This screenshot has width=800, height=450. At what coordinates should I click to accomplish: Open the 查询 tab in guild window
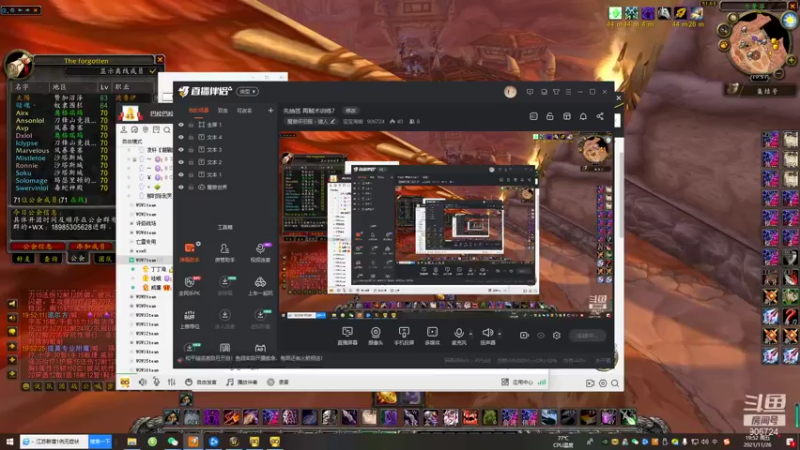coord(50,259)
